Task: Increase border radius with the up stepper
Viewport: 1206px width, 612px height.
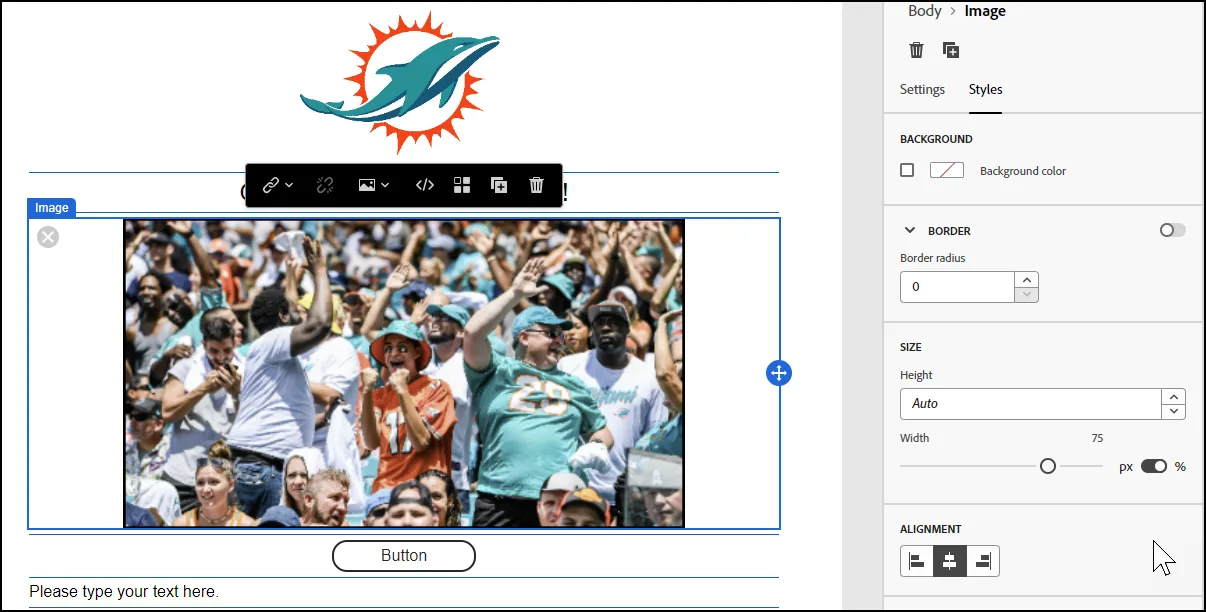Action: pos(1027,280)
